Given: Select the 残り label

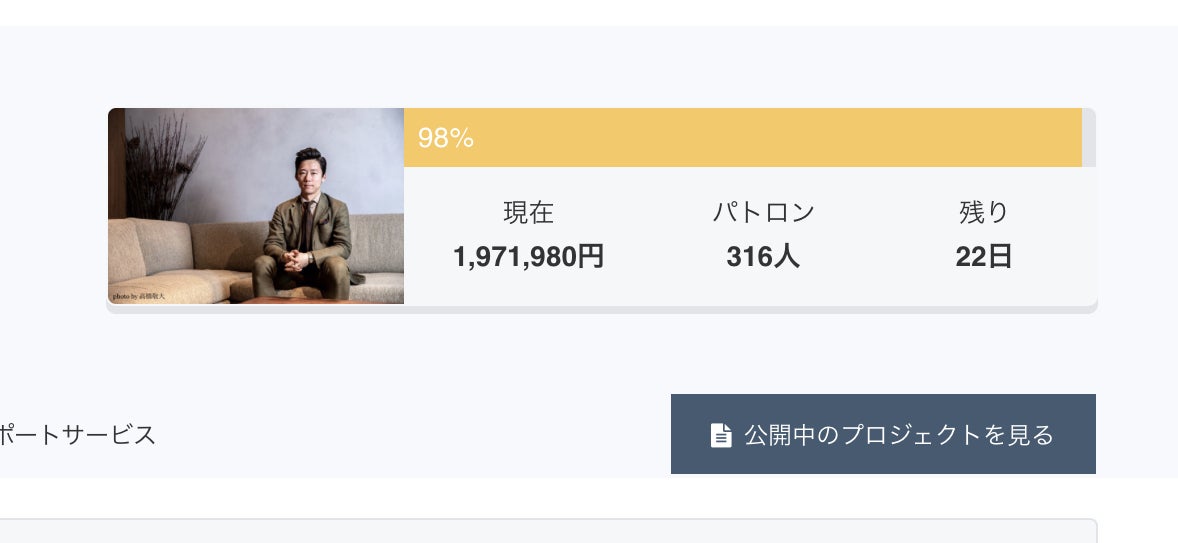Looking at the screenshot, I should coord(984,212).
